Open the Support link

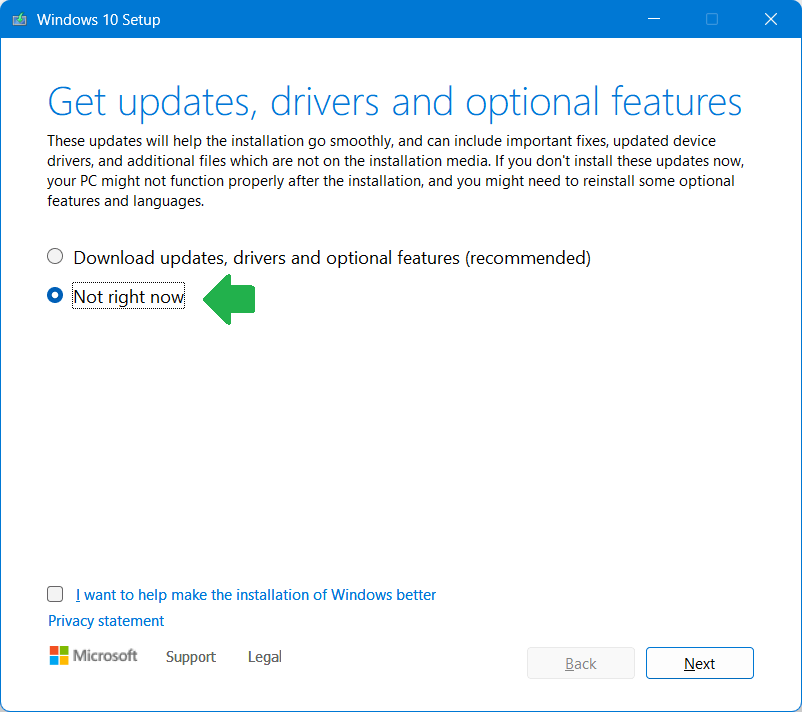click(191, 657)
